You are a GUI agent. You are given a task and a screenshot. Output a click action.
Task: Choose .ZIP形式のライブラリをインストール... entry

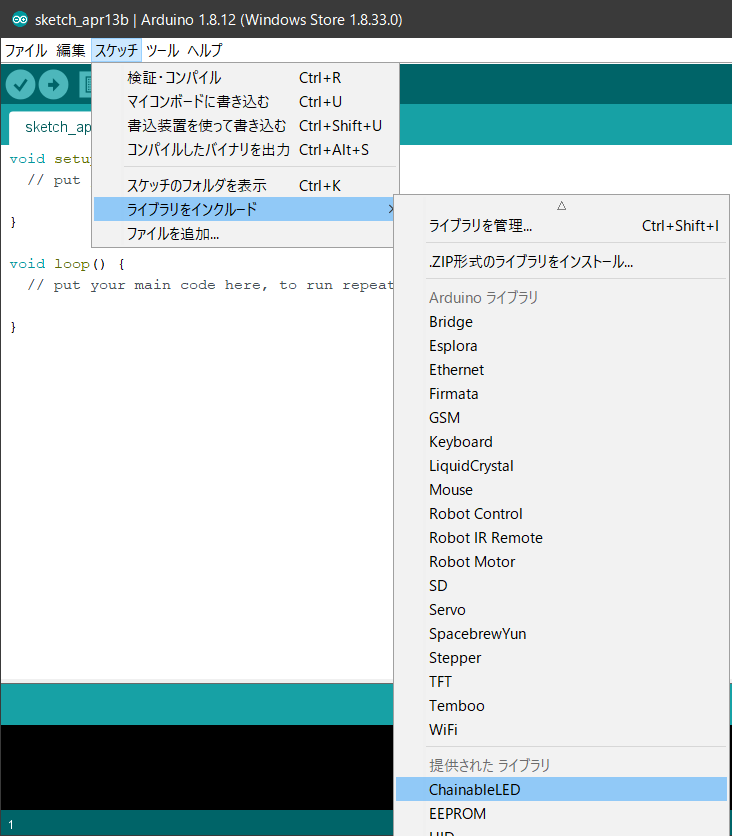coord(561,262)
